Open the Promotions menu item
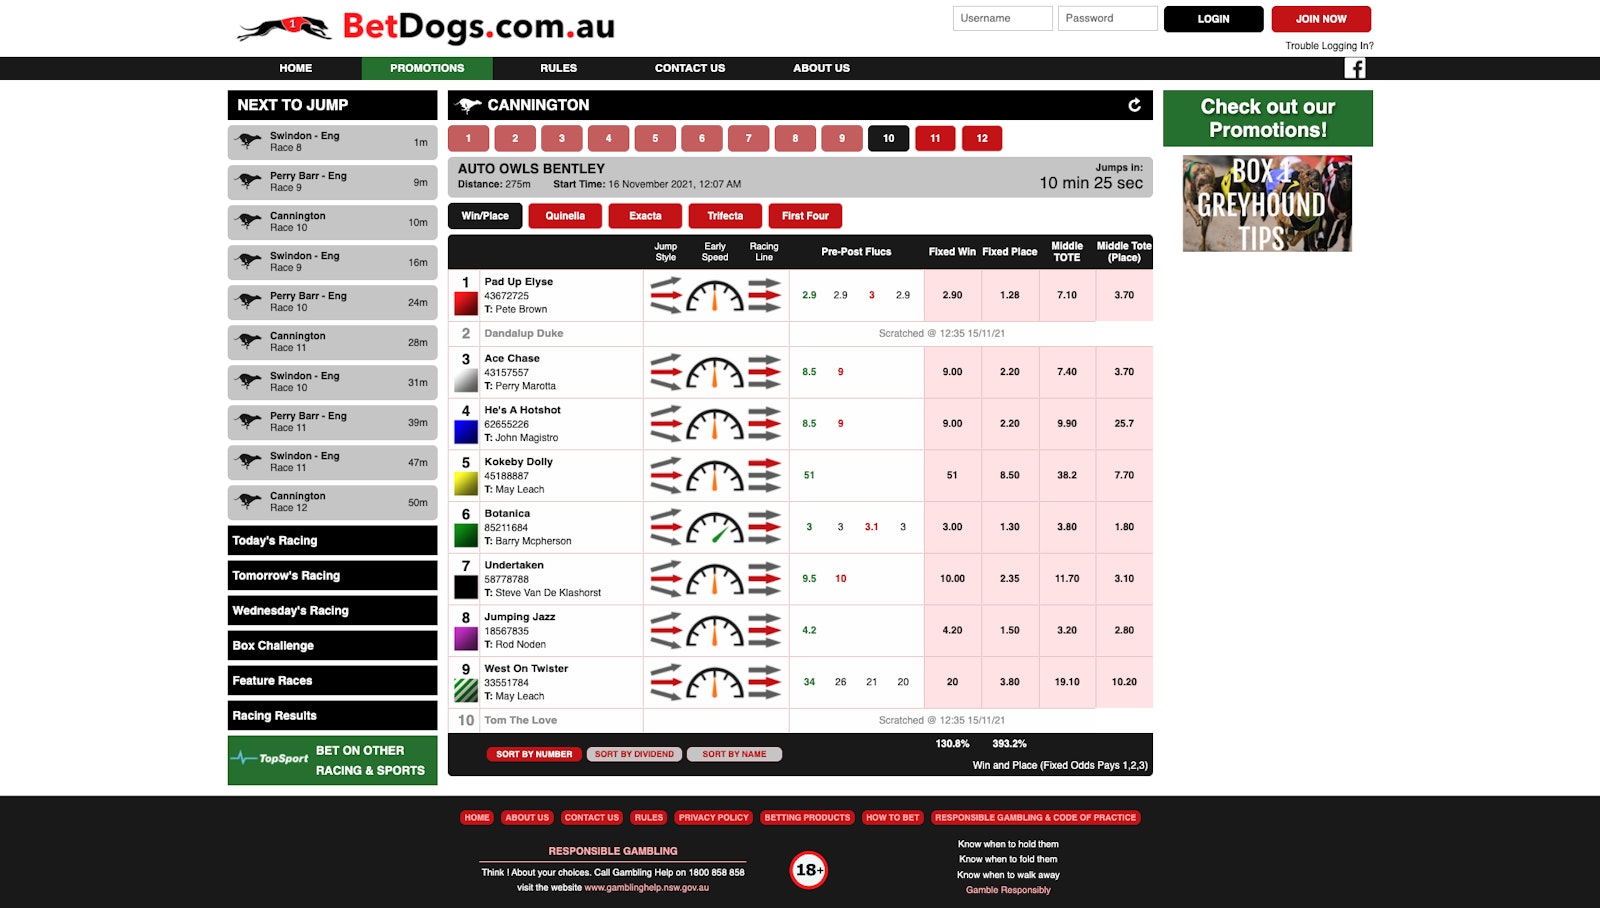 coord(427,68)
